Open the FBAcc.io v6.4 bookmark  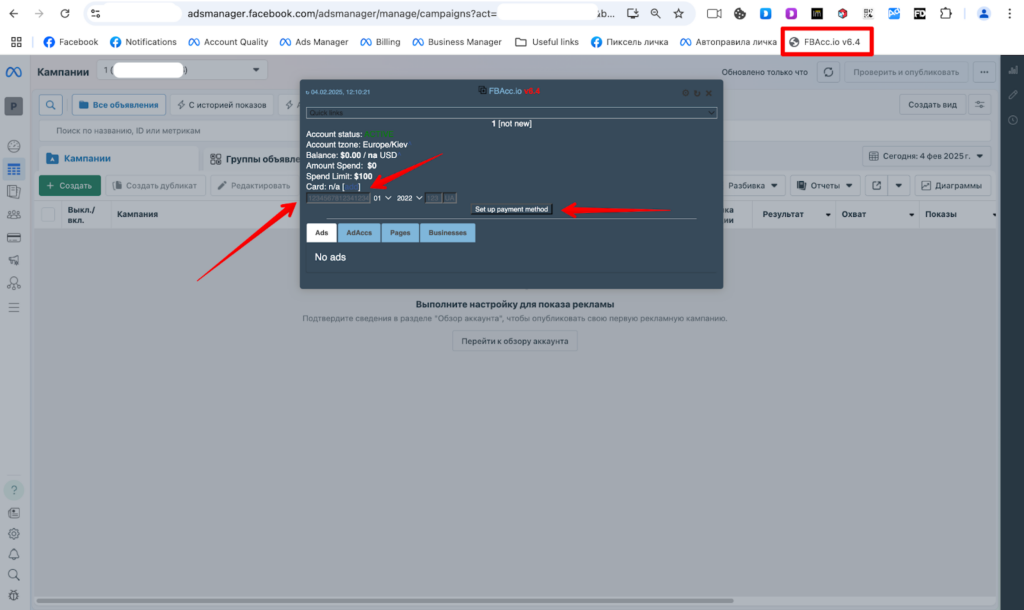point(825,42)
